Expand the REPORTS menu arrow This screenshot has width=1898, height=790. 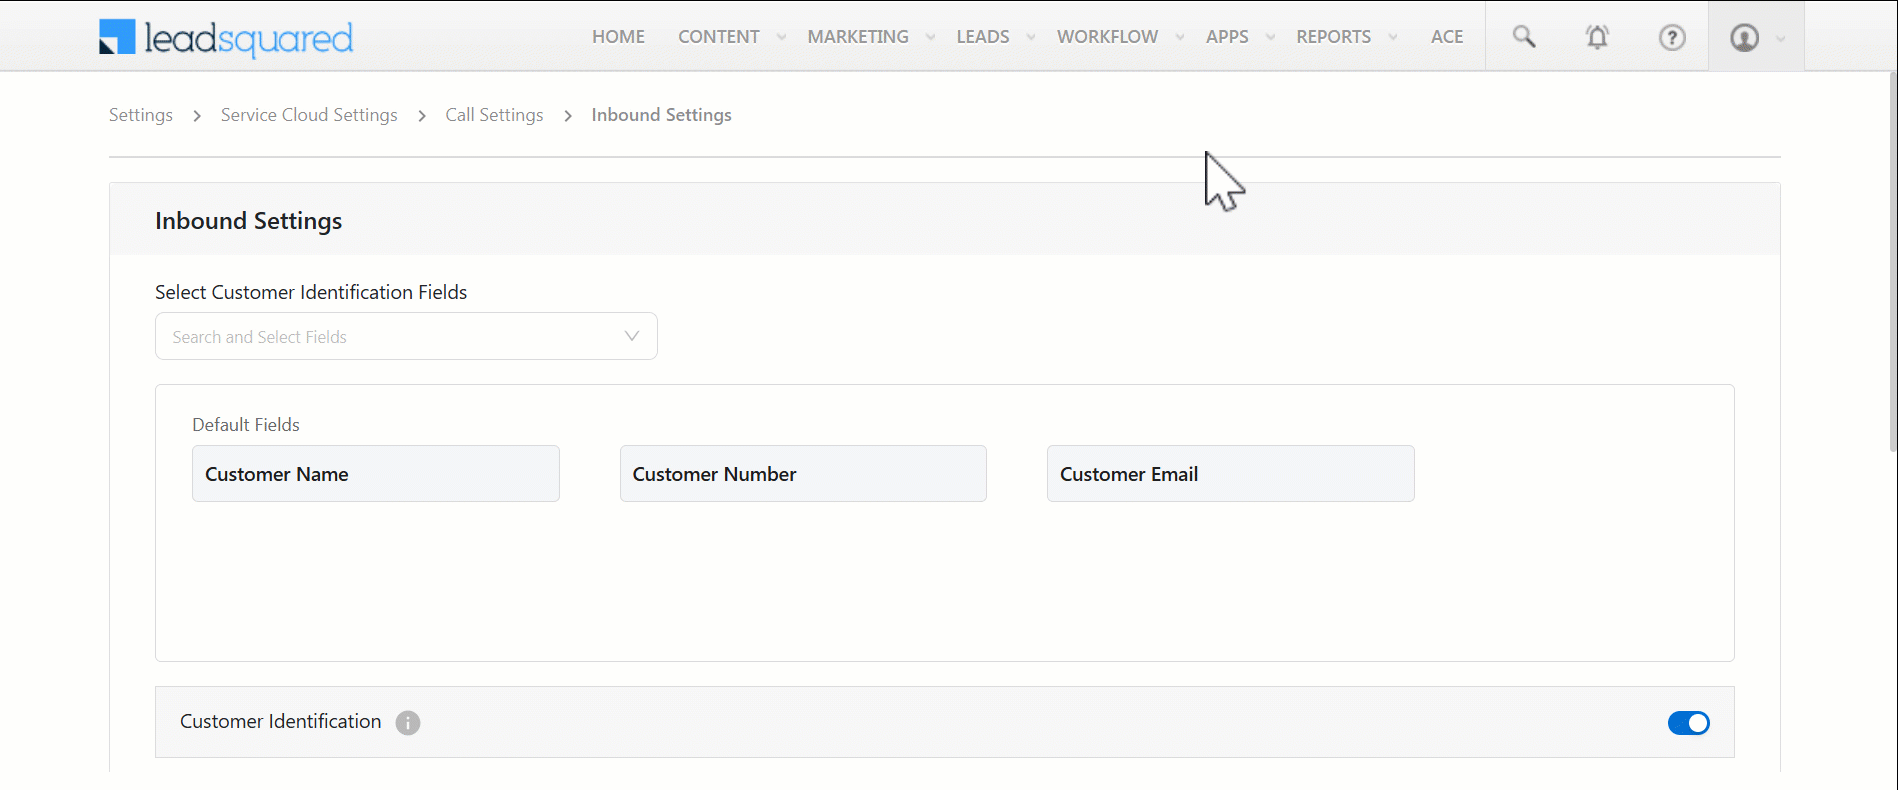click(1393, 37)
